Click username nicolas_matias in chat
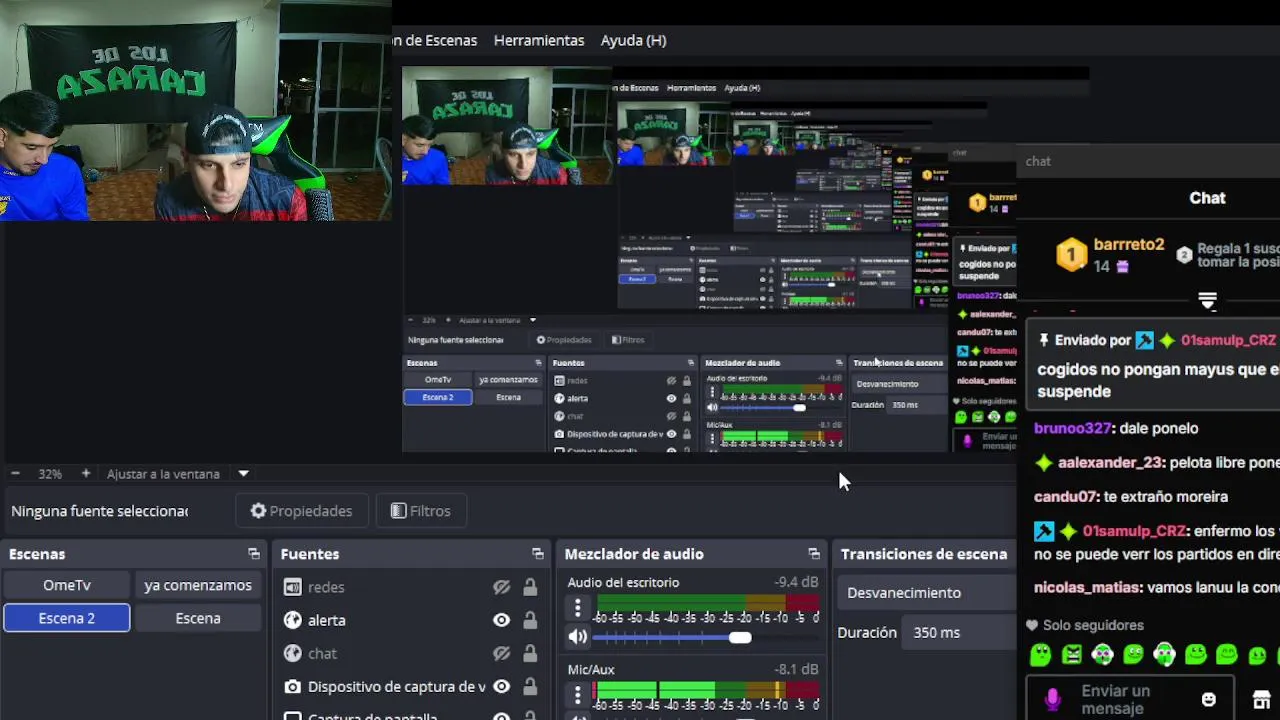 pos(1087,588)
